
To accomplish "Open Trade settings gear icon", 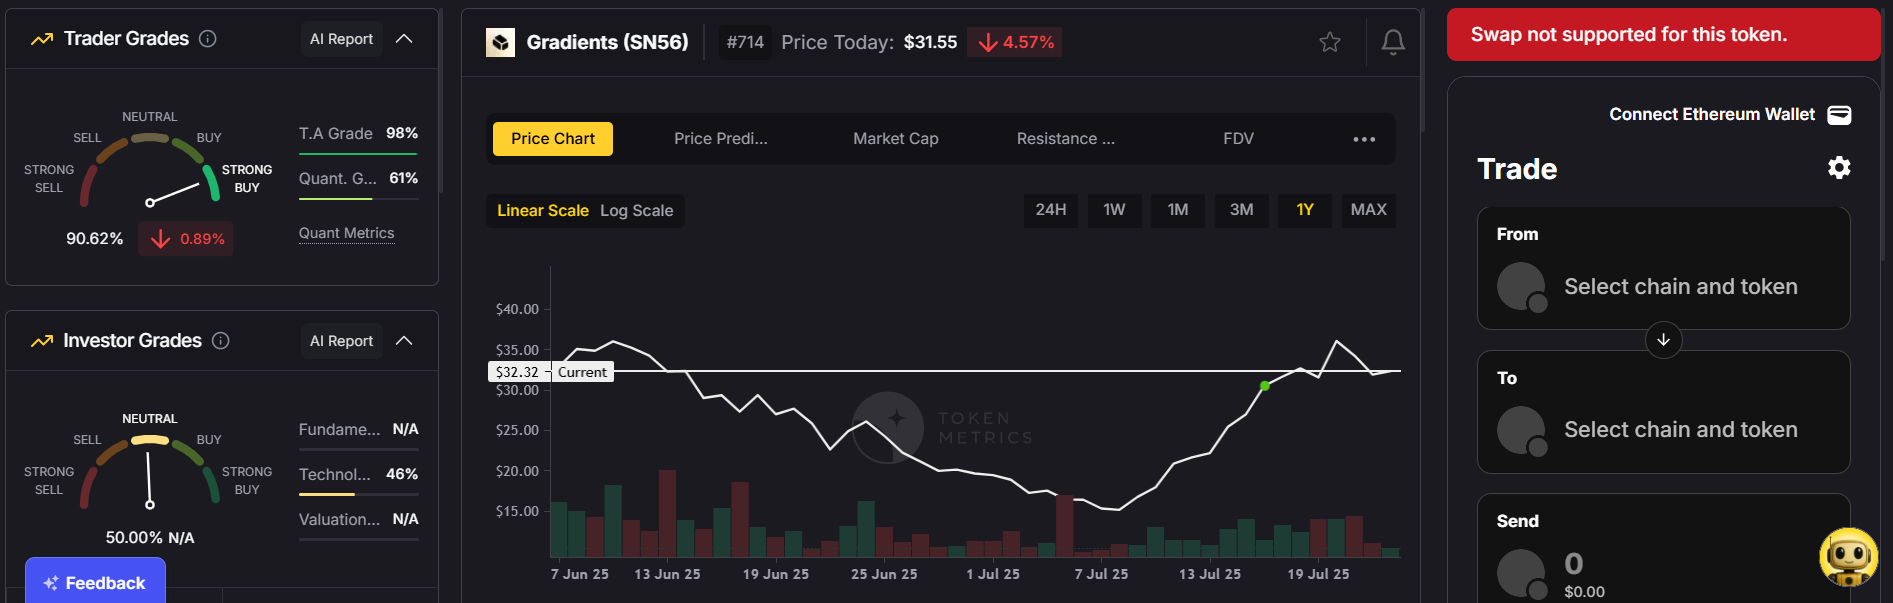I will pyautogui.click(x=1839, y=168).
